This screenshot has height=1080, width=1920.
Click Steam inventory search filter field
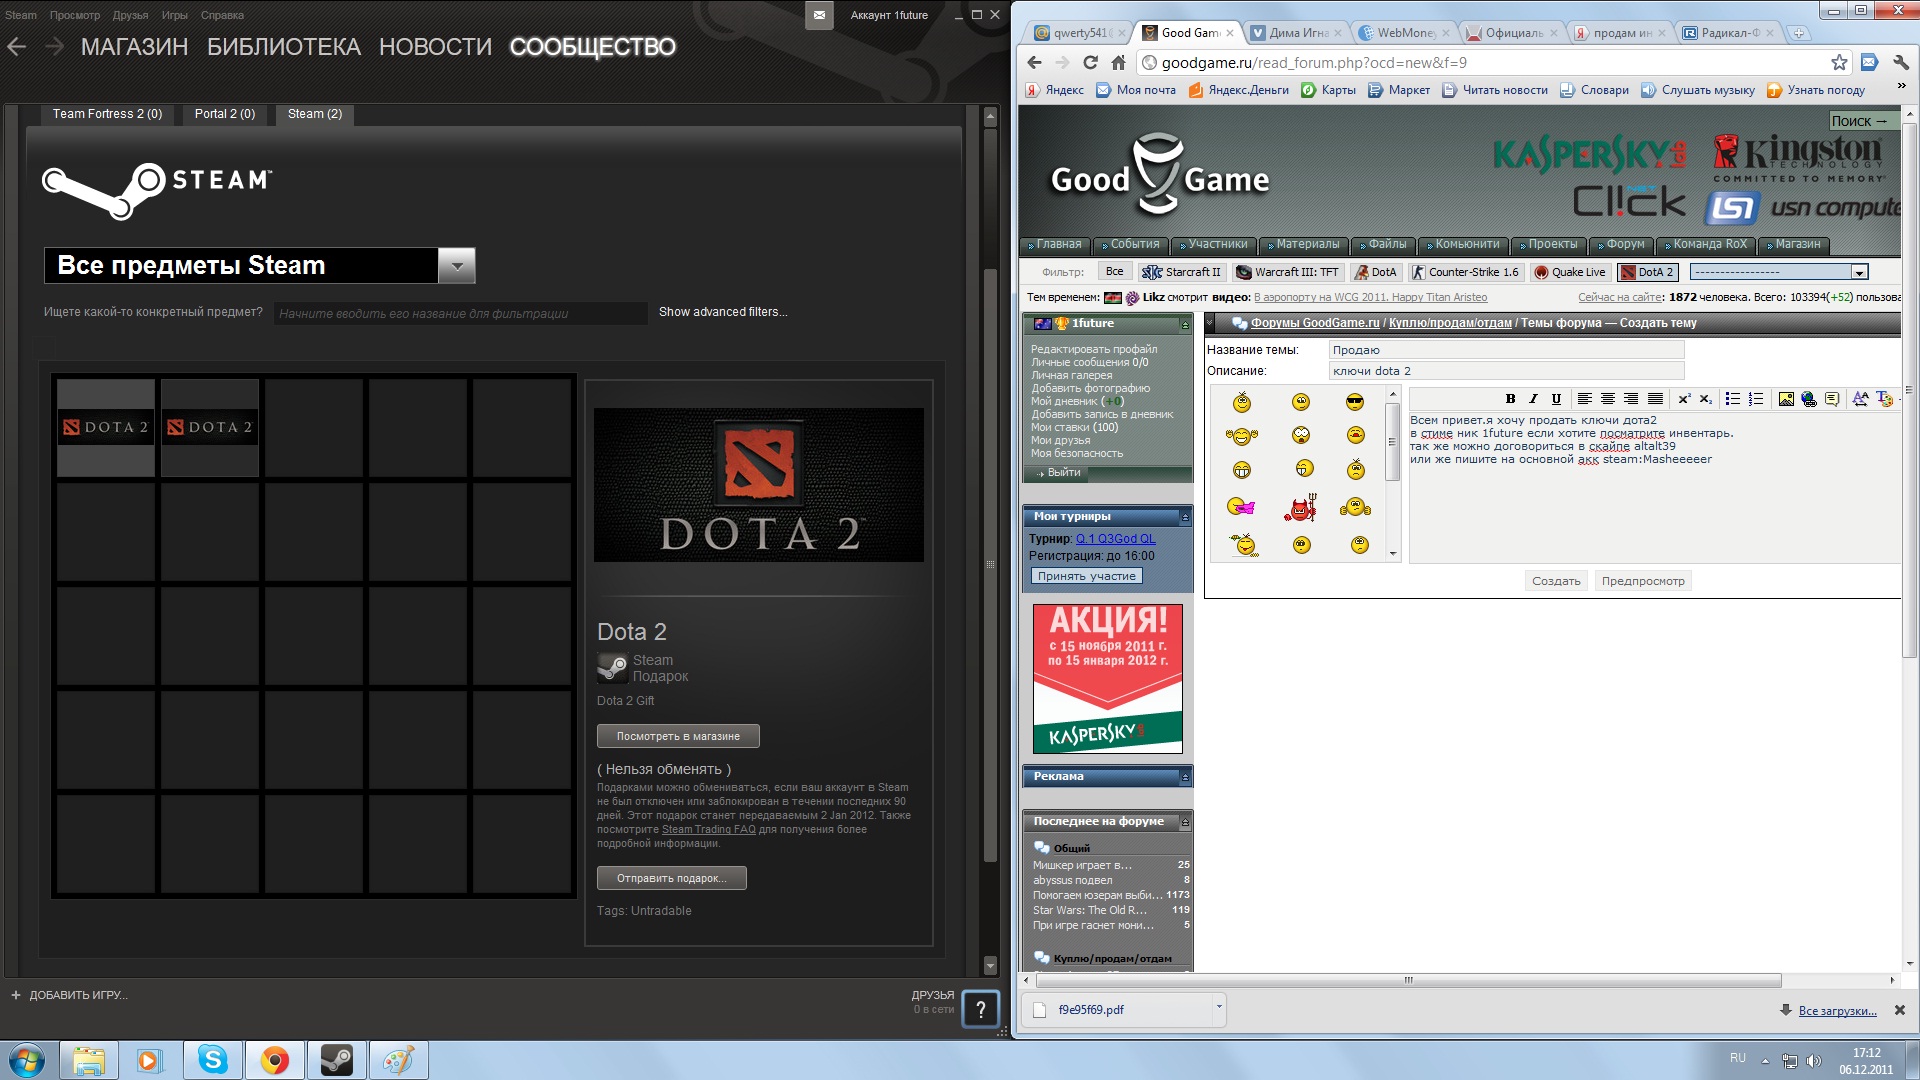coord(460,314)
